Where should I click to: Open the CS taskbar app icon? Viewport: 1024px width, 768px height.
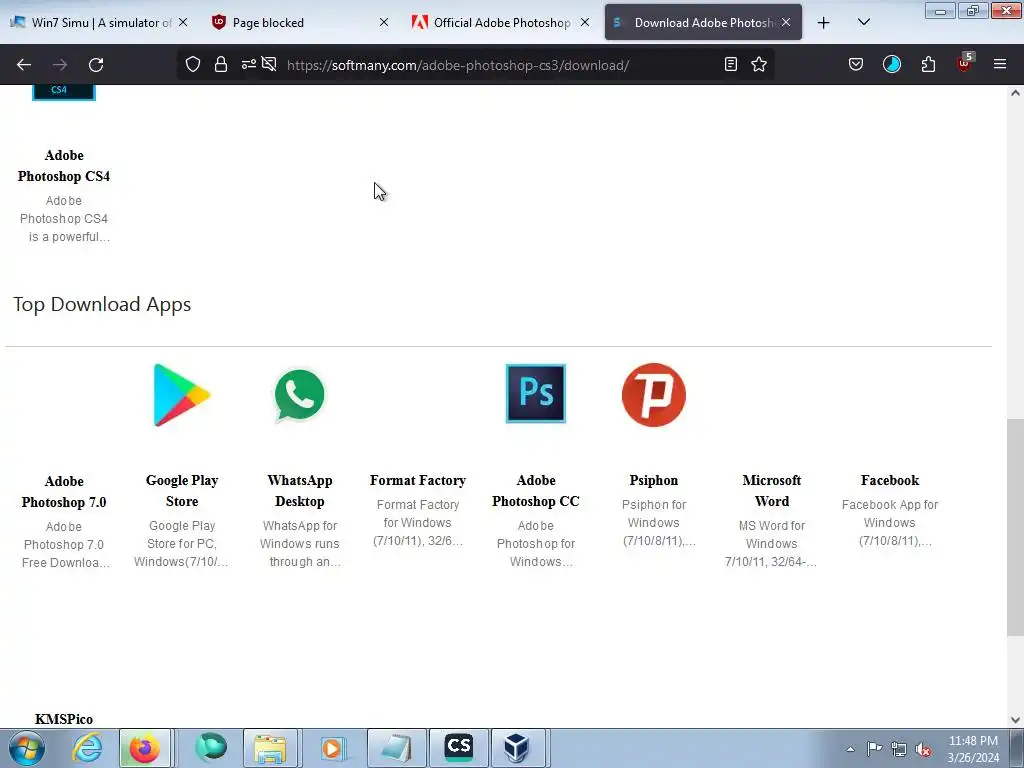458,748
